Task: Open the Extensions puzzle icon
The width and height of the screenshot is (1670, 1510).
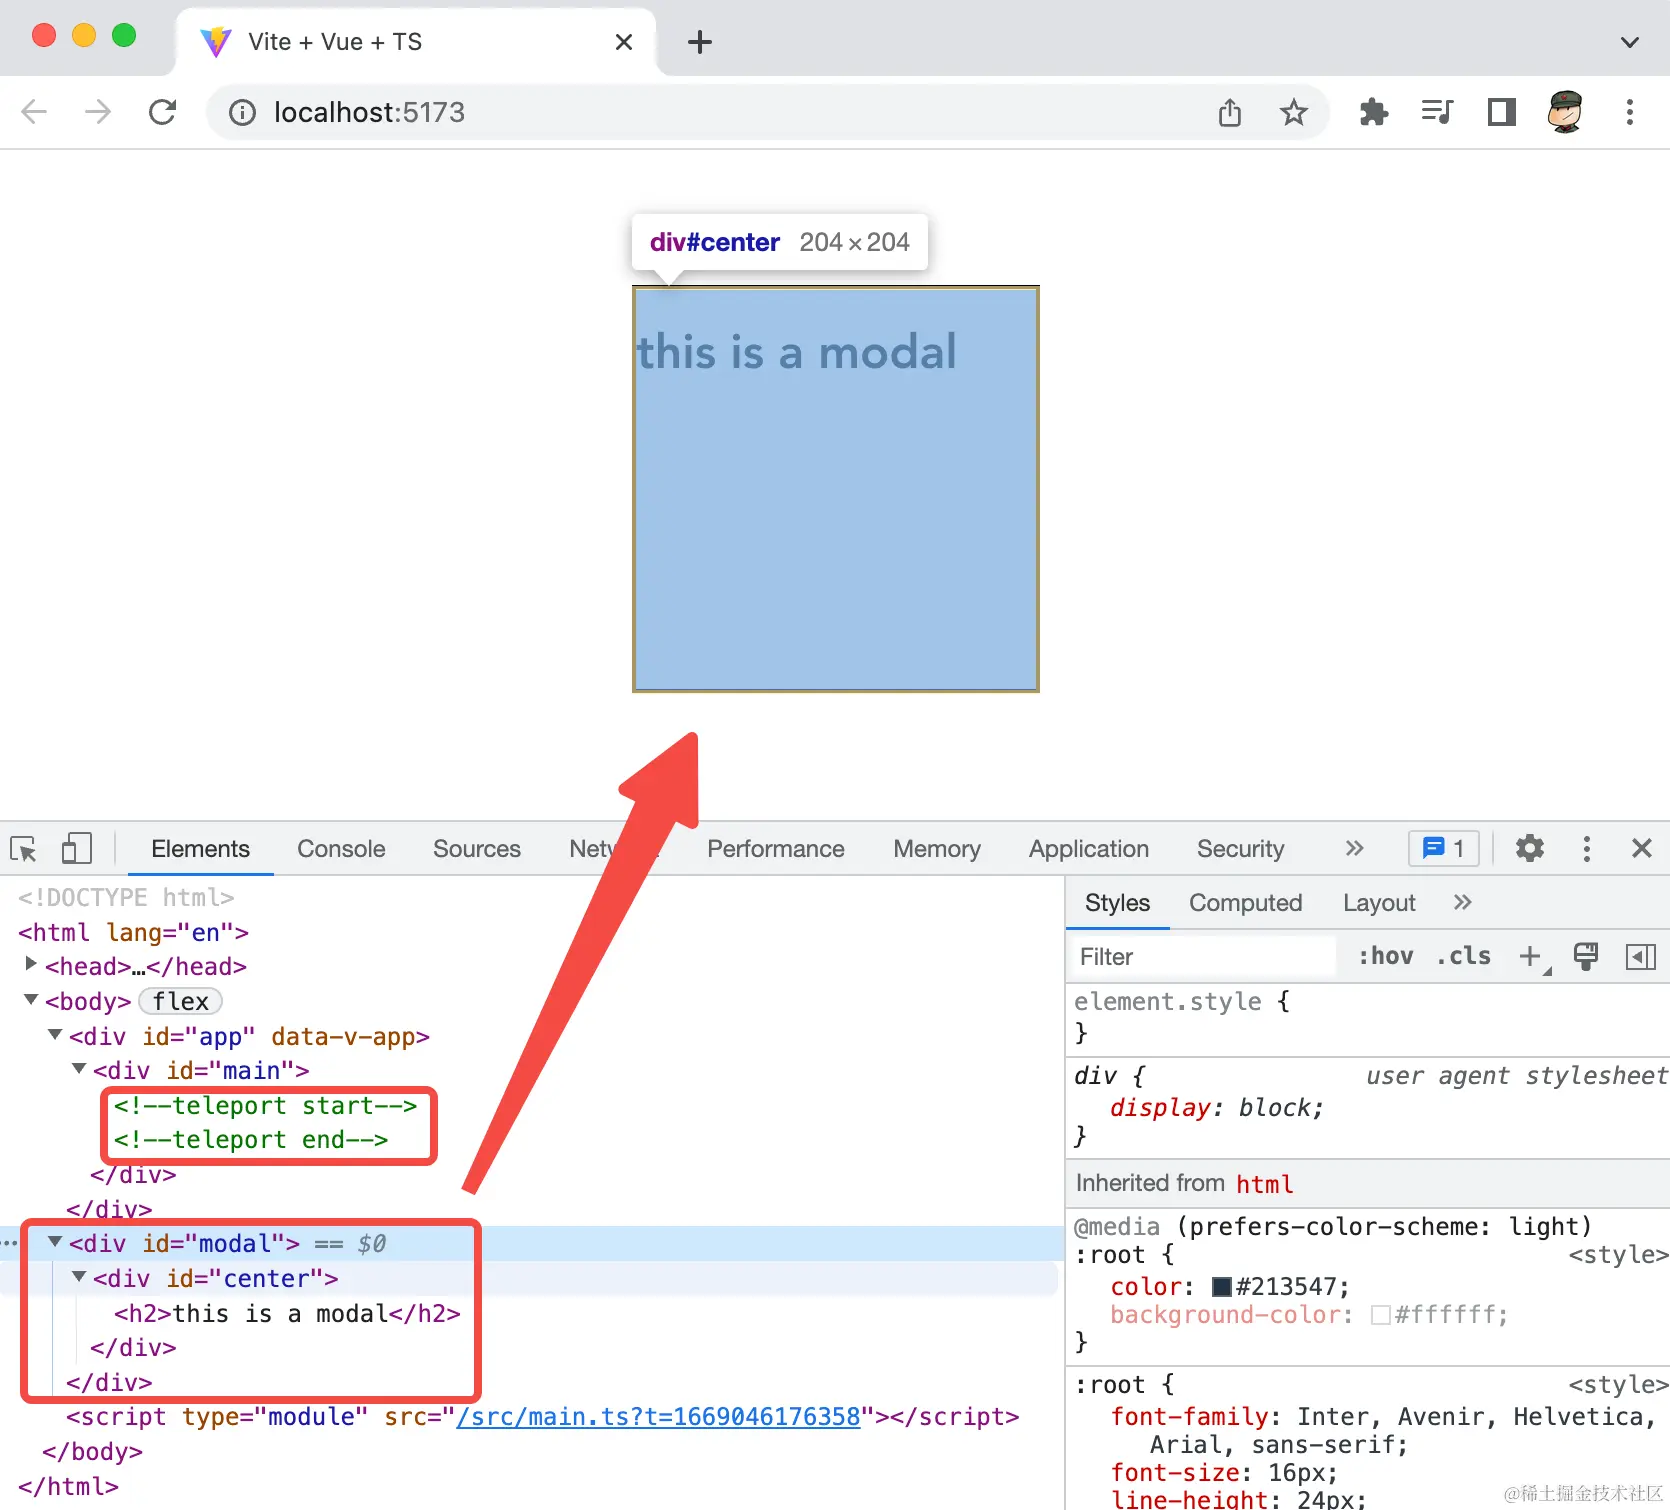Action: 1374,112
